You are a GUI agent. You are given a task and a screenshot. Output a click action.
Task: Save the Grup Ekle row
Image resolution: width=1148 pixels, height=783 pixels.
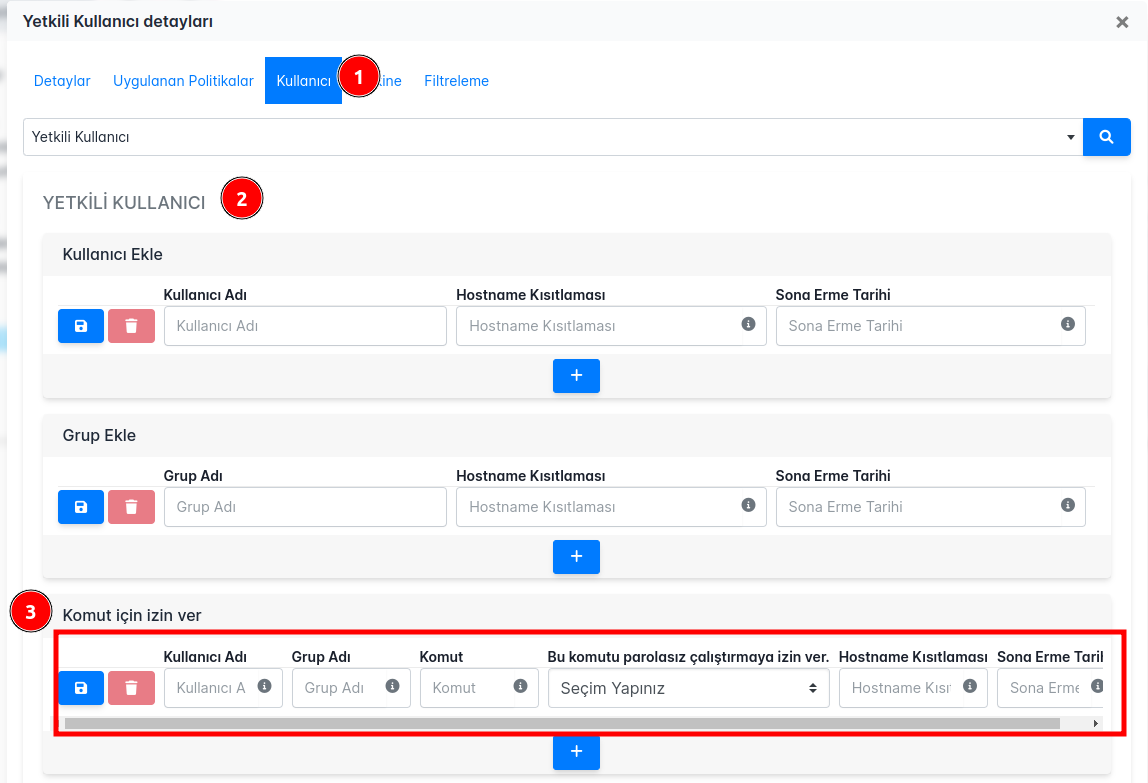pyautogui.click(x=81, y=507)
